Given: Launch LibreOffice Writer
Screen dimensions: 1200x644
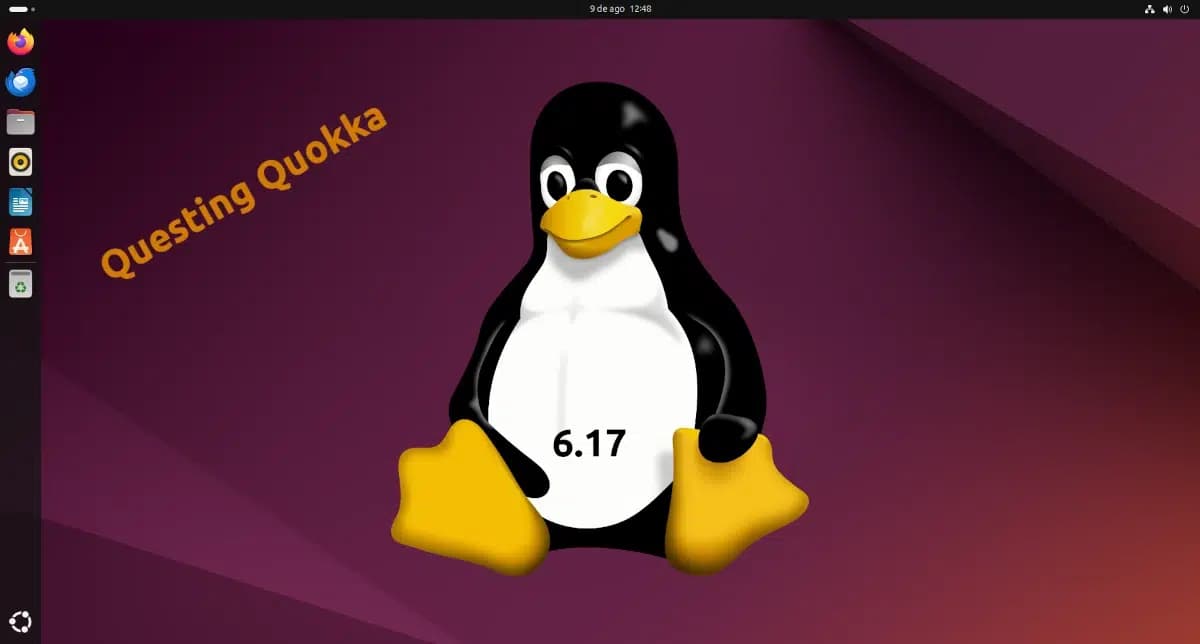Looking at the screenshot, I should pyautogui.click(x=20, y=202).
